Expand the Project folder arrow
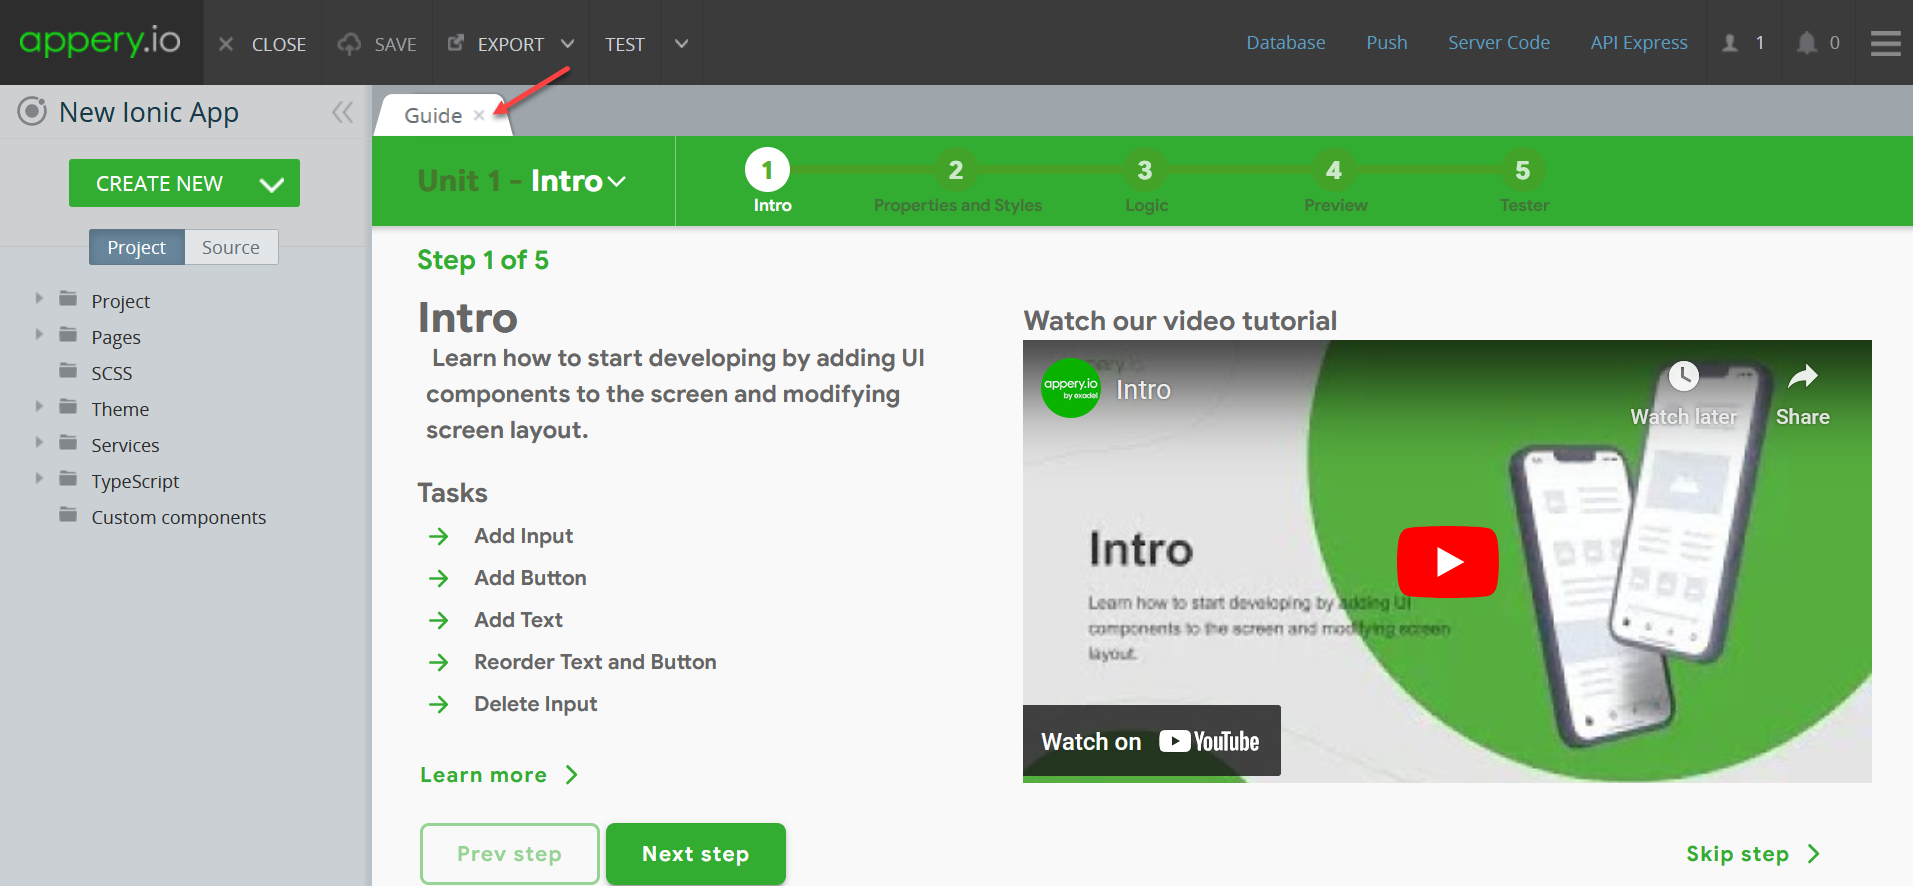 tap(39, 298)
